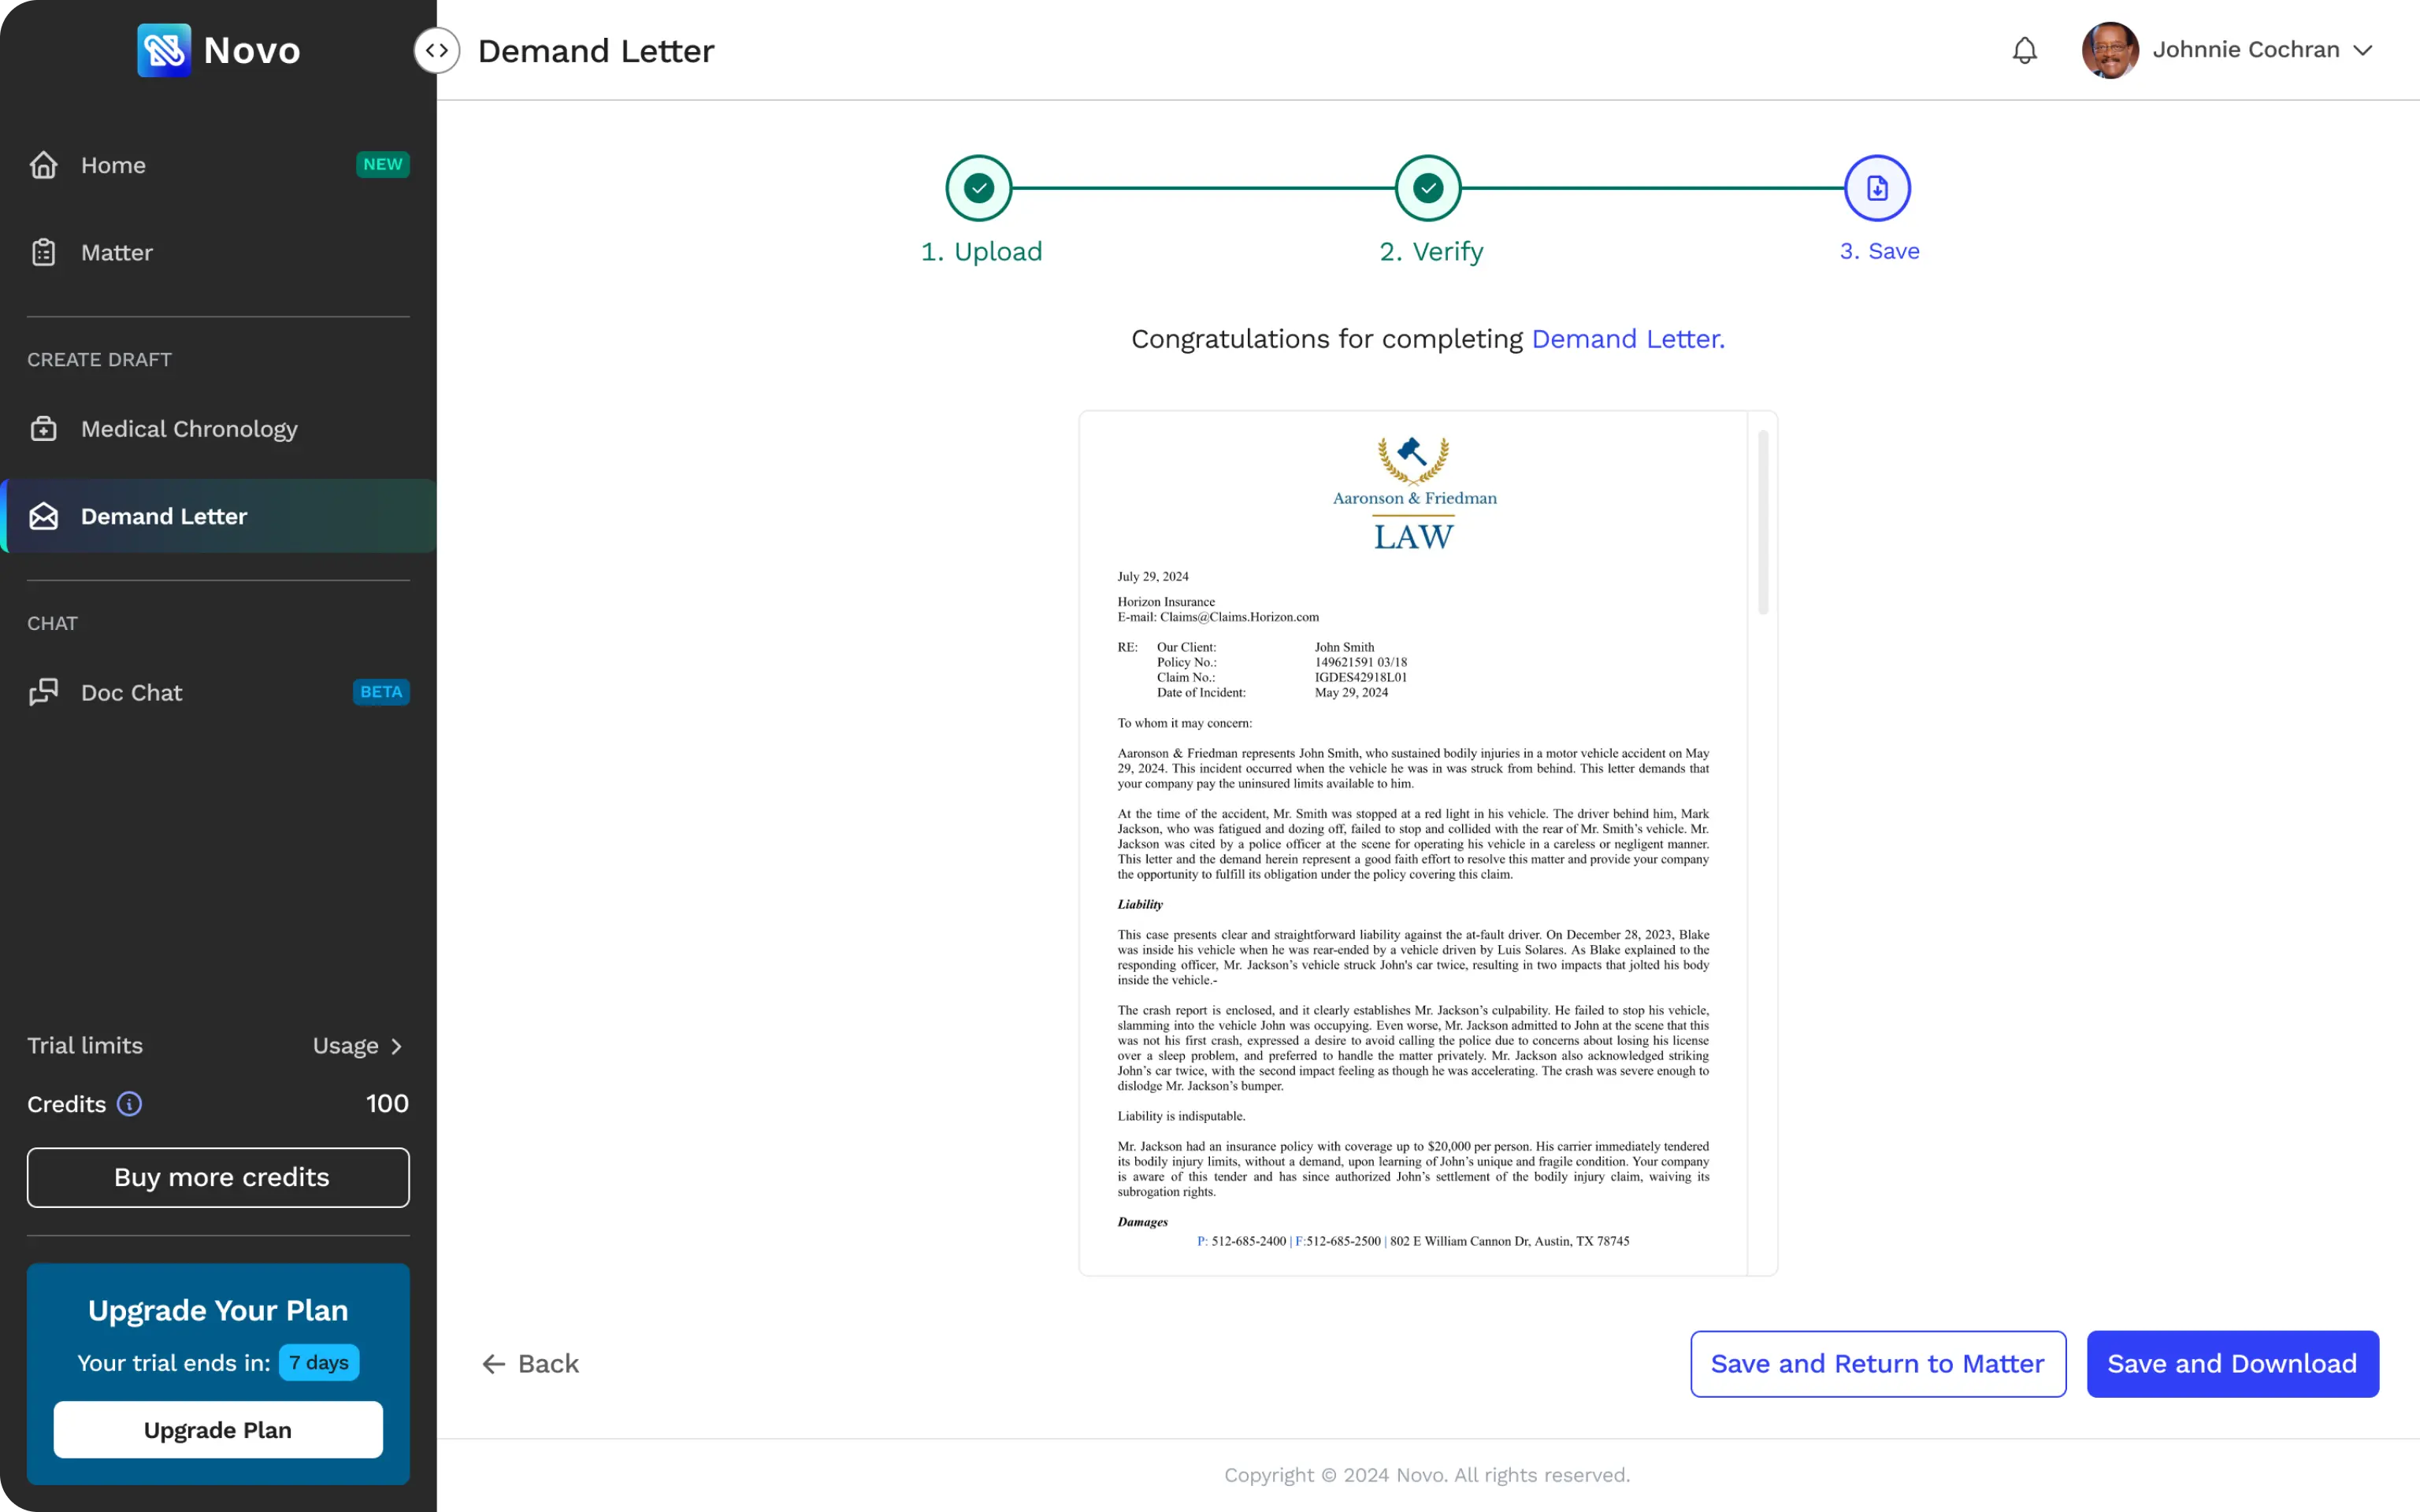Go to Medical Chronology draft
This screenshot has width=2420, height=1512.
(189, 429)
